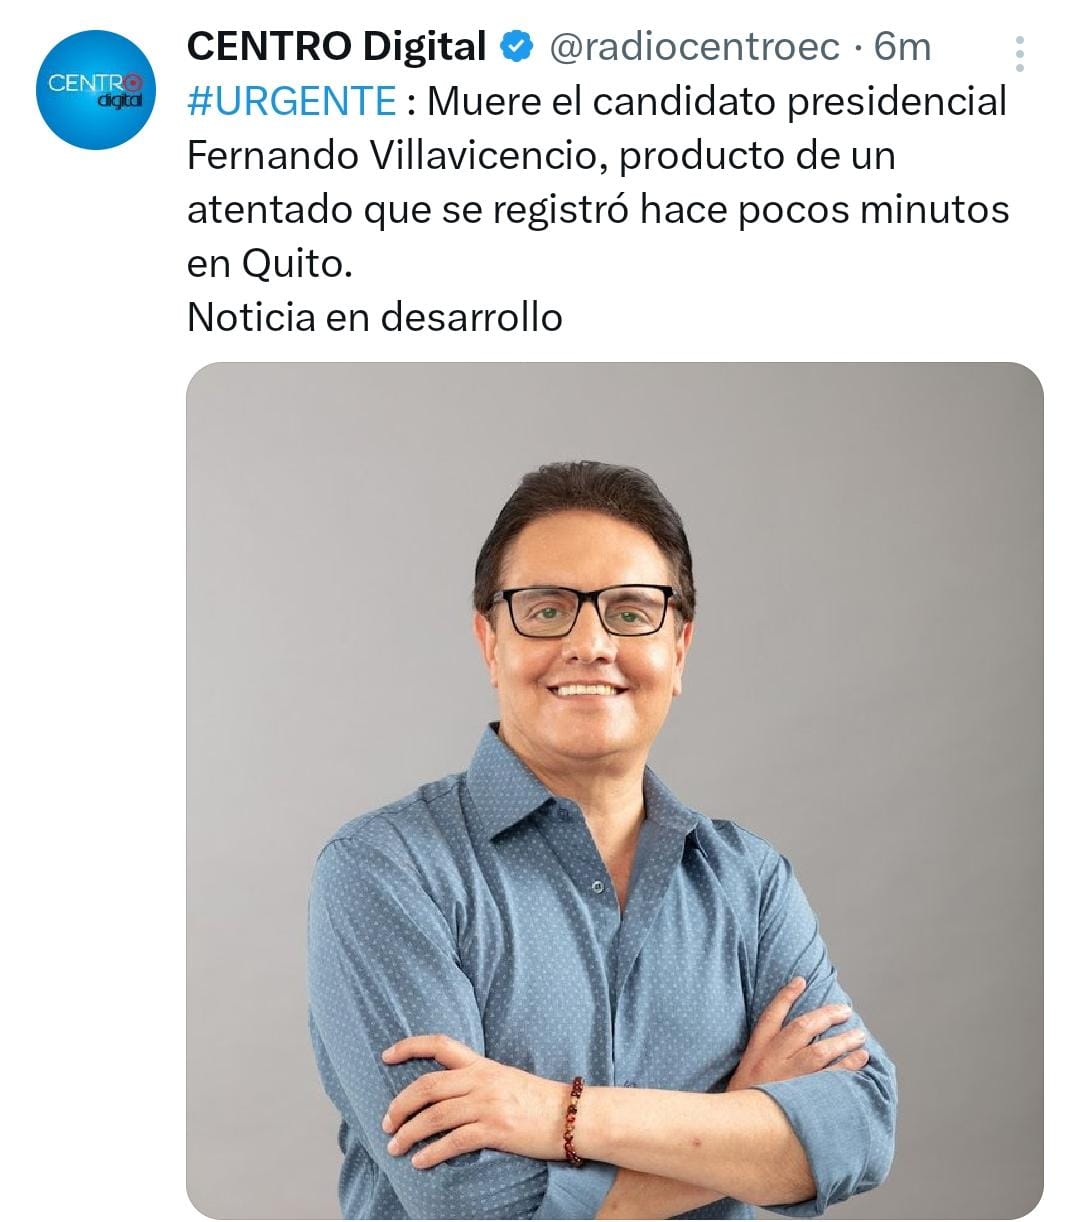The height and width of the screenshot is (1222, 1080).
Task: Visit the @radiocentroec handle
Action: pyautogui.click(x=695, y=46)
